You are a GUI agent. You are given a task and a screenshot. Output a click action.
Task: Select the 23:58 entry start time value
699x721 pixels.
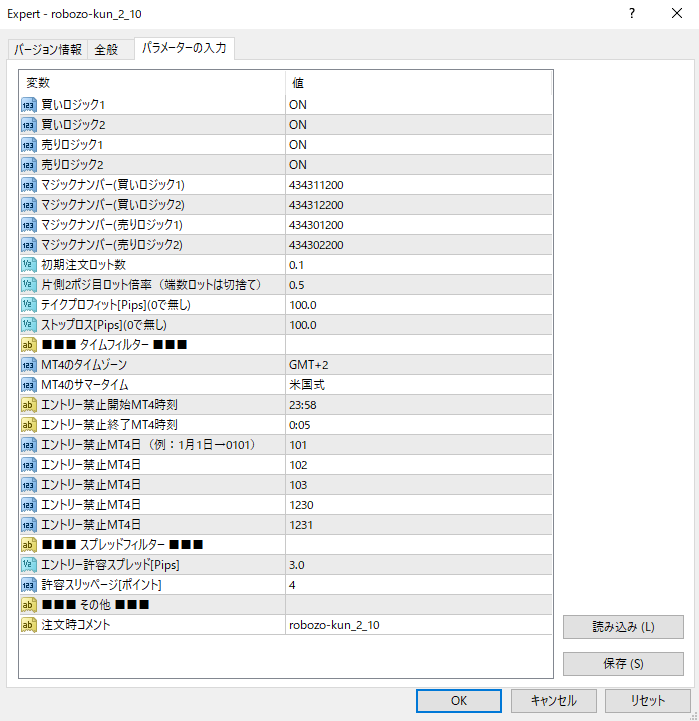pyautogui.click(x=418, y=405)
